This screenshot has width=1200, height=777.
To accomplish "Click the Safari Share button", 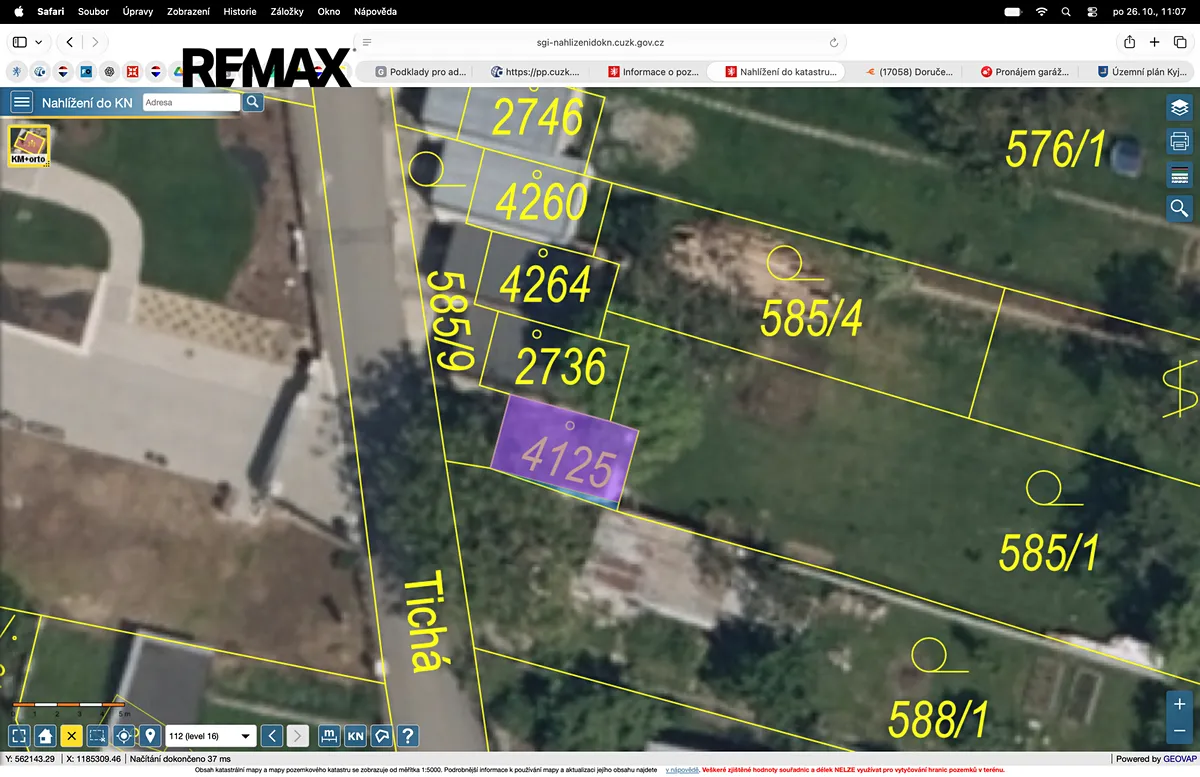I will 1129,42.
